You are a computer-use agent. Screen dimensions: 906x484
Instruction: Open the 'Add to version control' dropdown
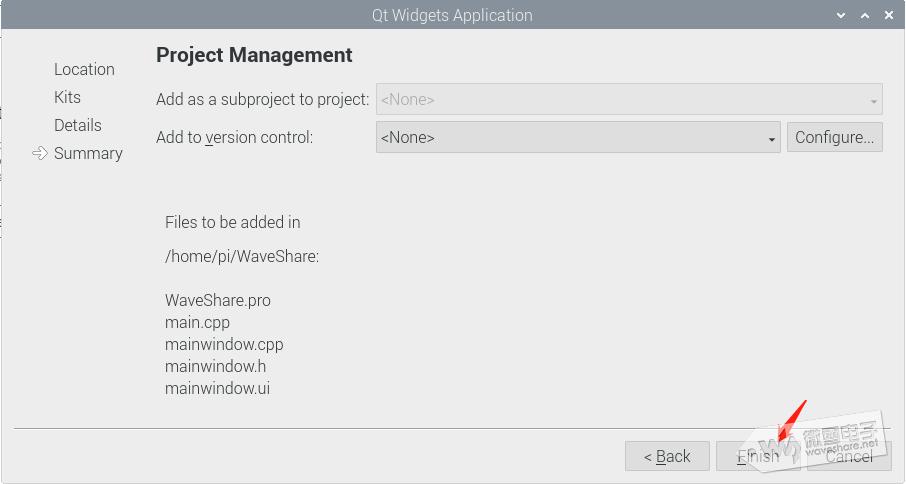578,137
